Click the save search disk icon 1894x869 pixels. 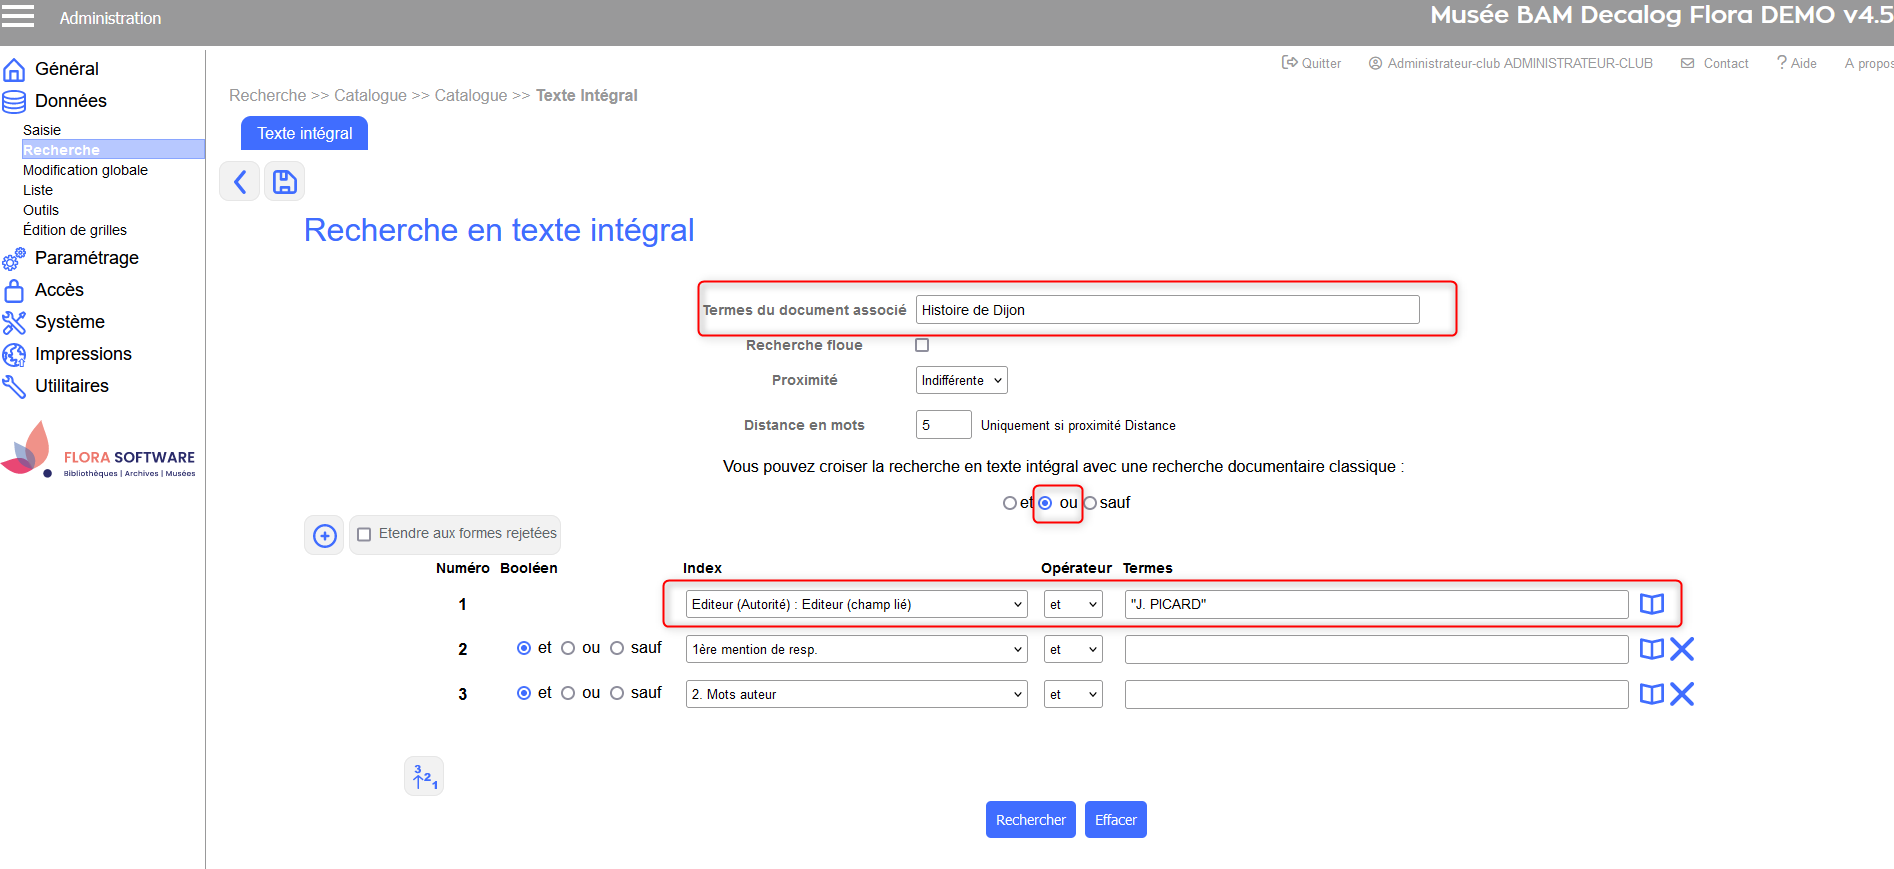point(285,182)
